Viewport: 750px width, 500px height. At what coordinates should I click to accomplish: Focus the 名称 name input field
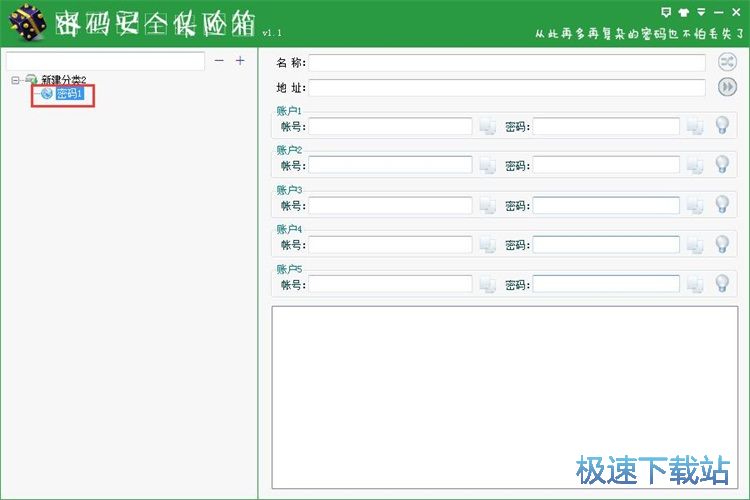[510, 63]
